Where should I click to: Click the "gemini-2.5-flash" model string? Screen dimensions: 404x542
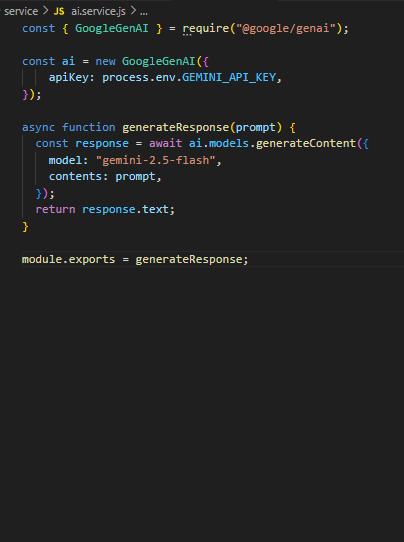[x=156, y=160]
